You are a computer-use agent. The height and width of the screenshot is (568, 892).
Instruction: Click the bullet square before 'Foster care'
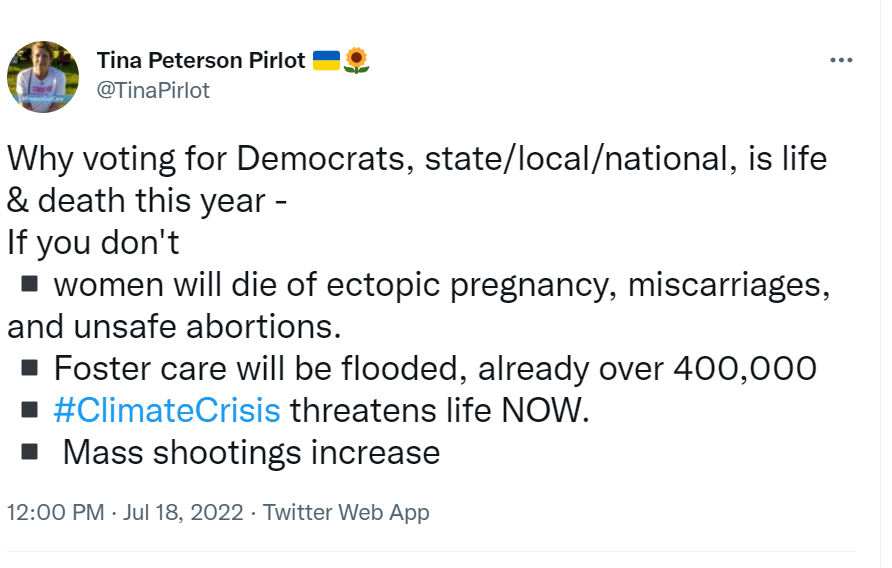[x=30, y=368]
